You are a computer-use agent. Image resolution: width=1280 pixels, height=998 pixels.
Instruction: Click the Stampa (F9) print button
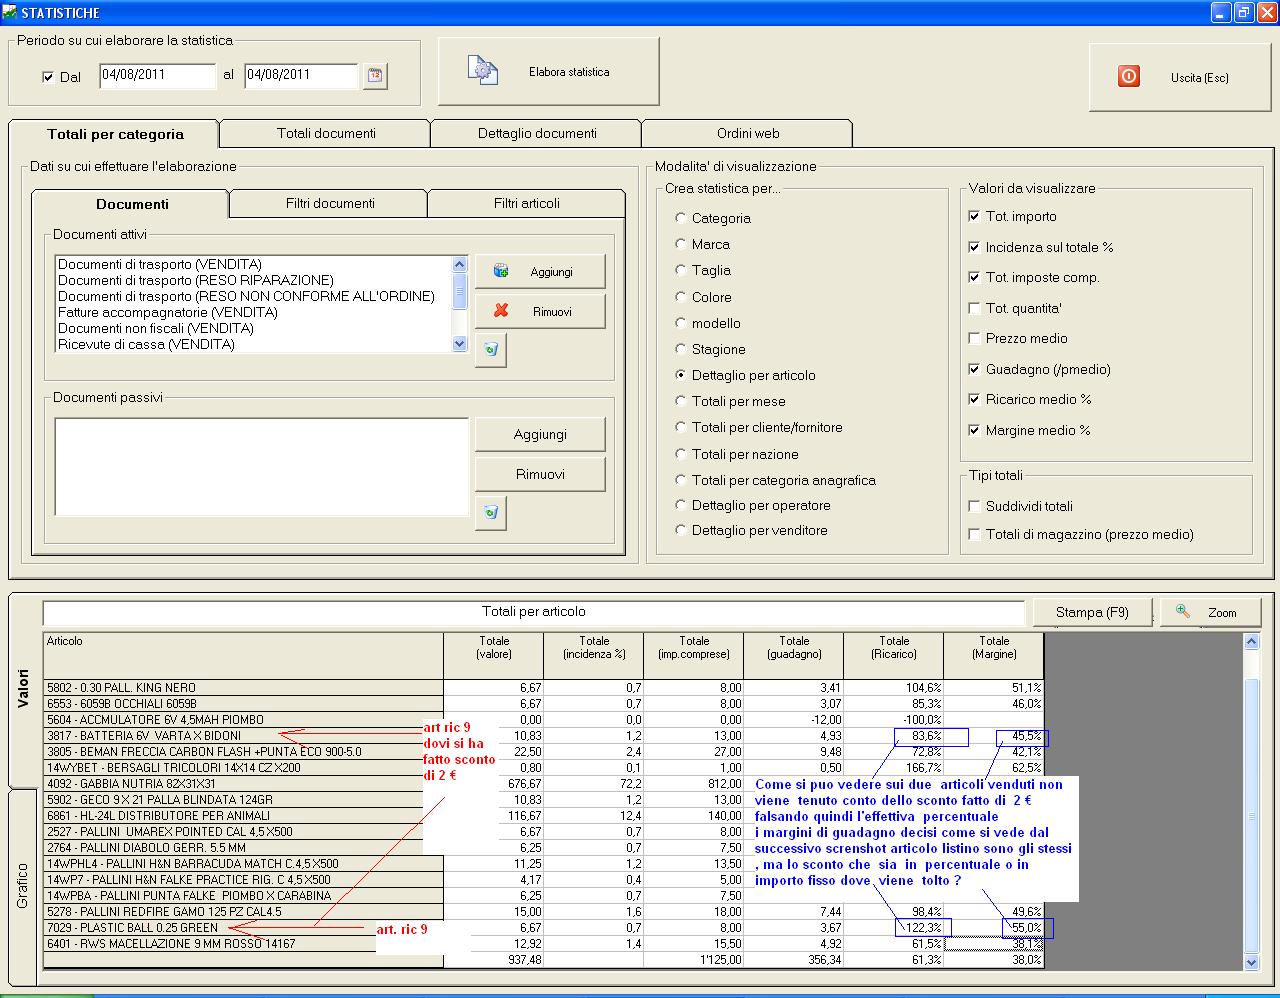tap(1091, 612)
